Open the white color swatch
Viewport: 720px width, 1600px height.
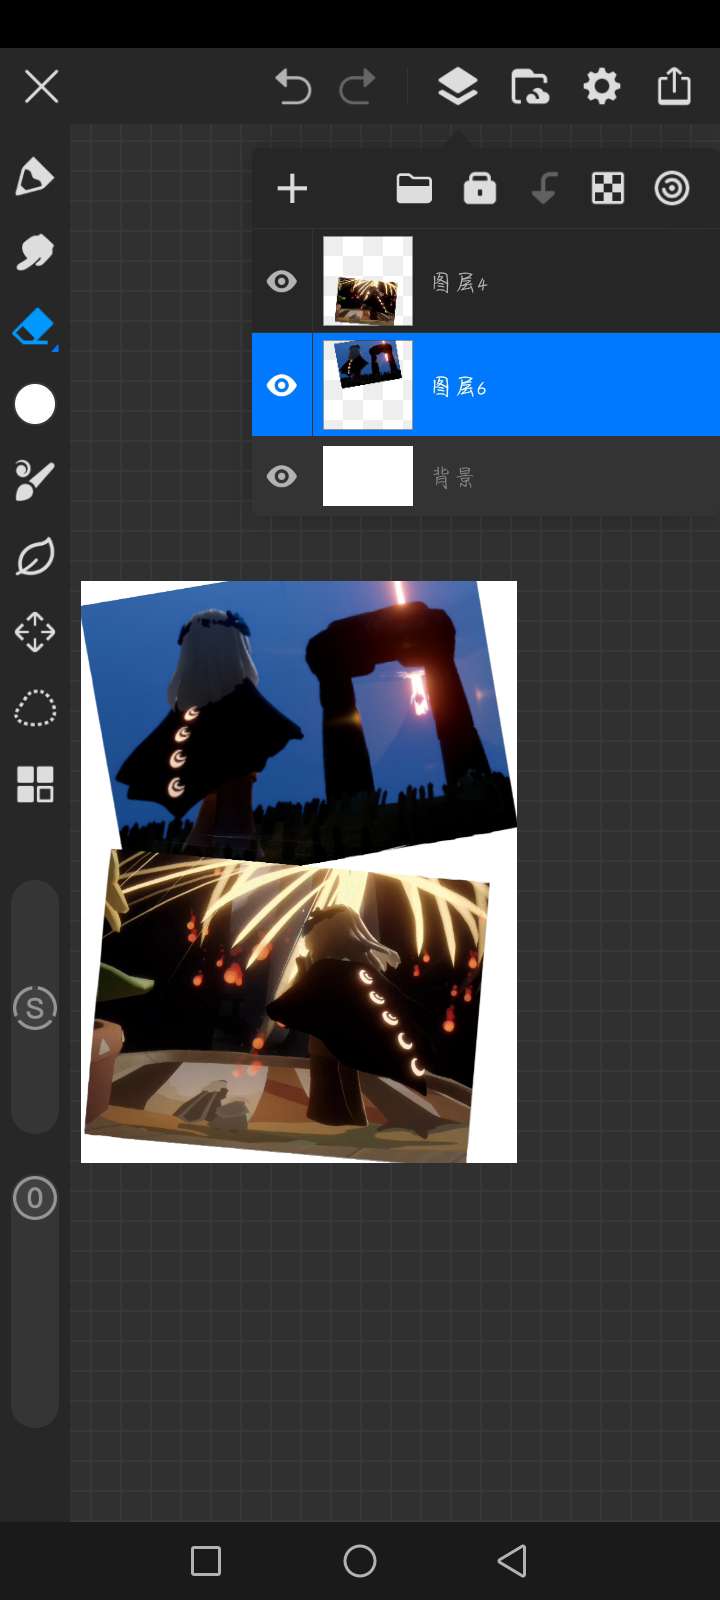[35, 404]
